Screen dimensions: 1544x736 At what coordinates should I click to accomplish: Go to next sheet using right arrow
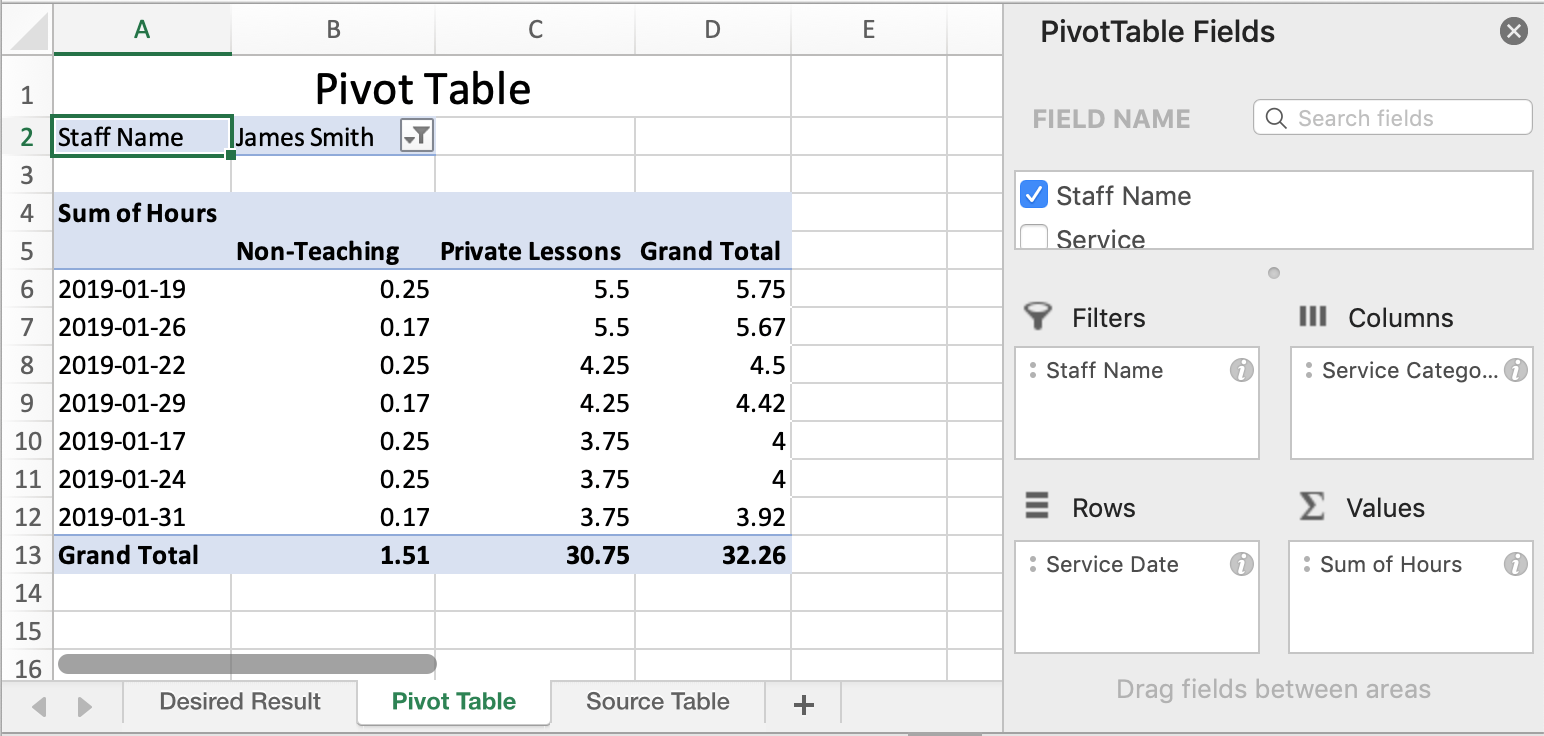pos(85,707)
